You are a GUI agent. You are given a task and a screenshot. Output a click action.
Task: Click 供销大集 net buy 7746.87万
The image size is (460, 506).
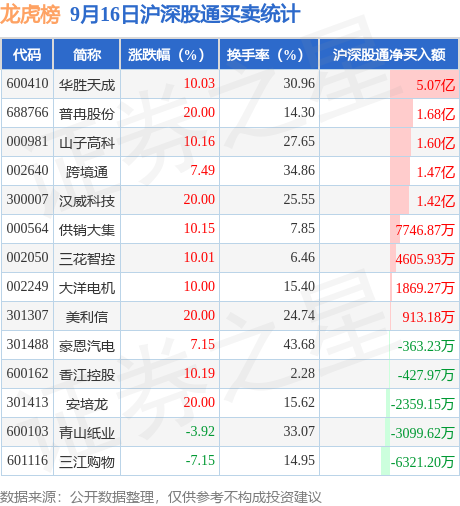click(425, 230)
